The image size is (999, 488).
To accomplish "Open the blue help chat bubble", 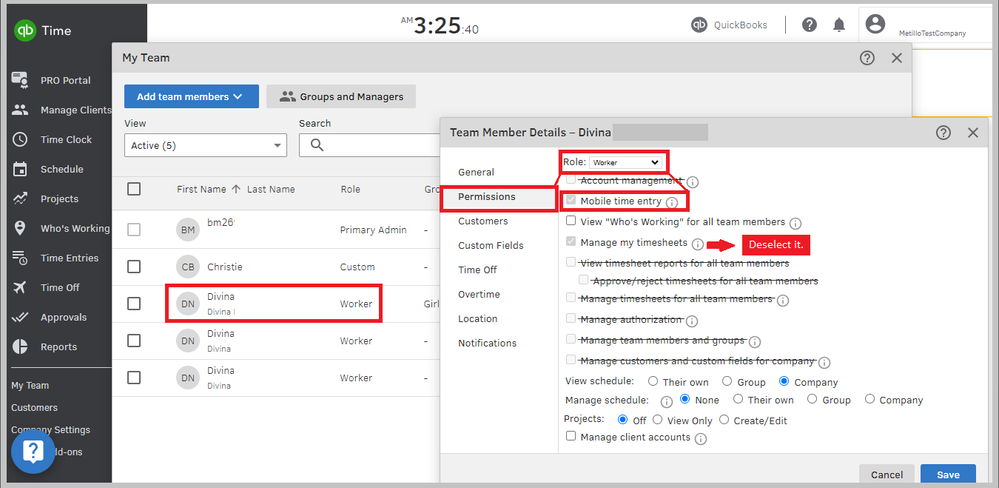I will (32, 451).
